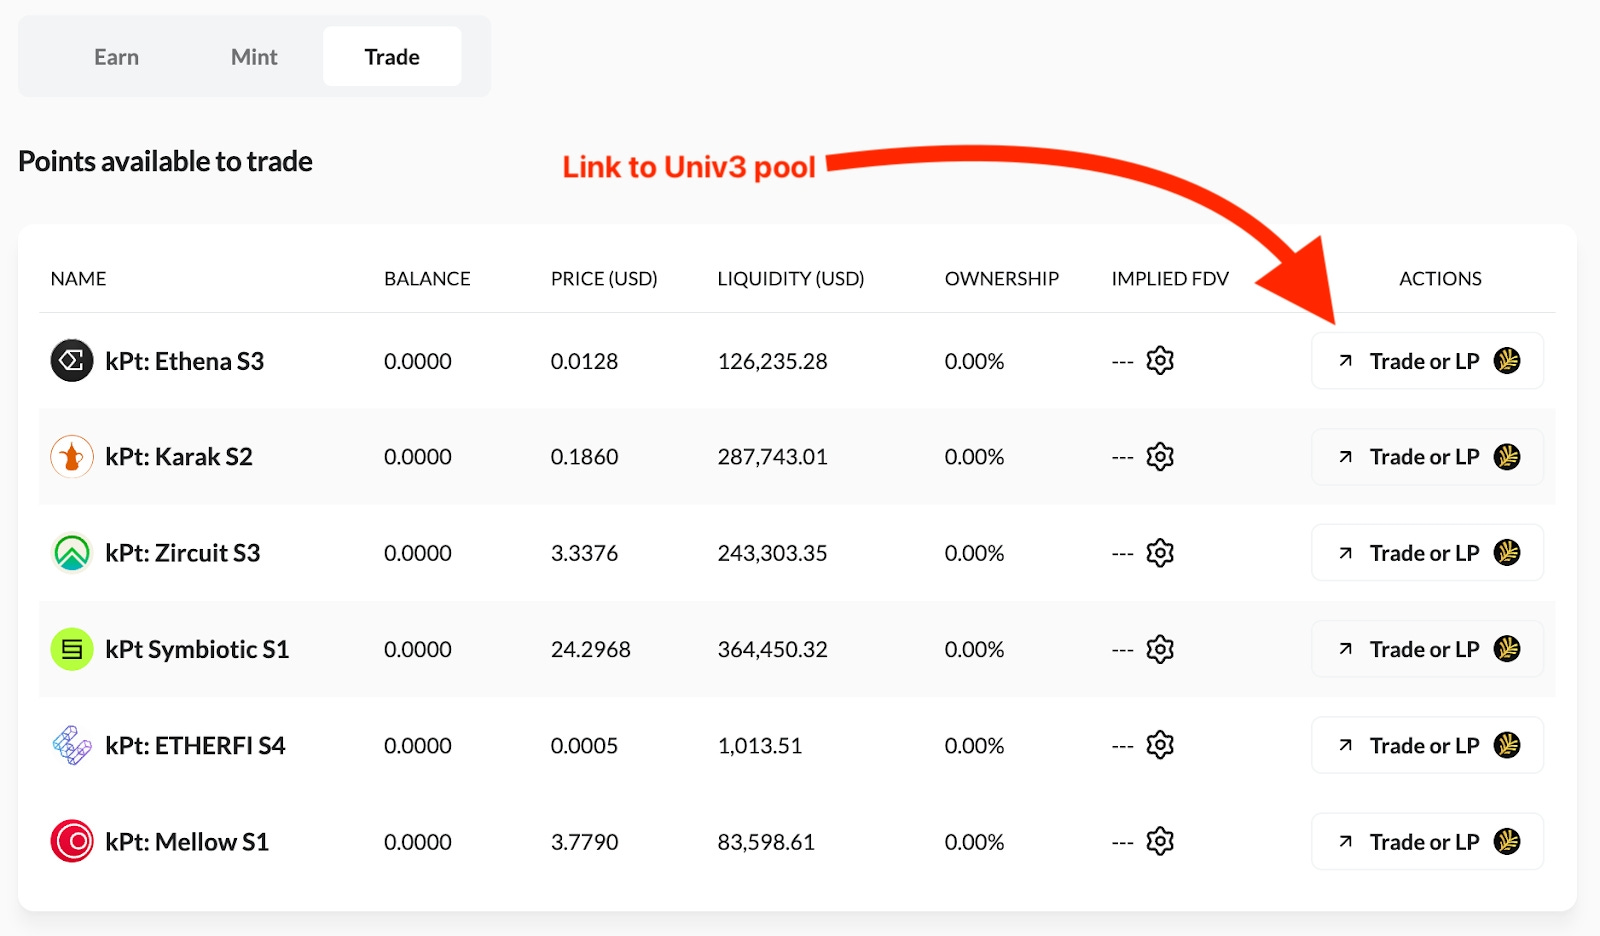The image size is (1600, 936).
Task: Click price value 0.1860
Action: point(584,457)
